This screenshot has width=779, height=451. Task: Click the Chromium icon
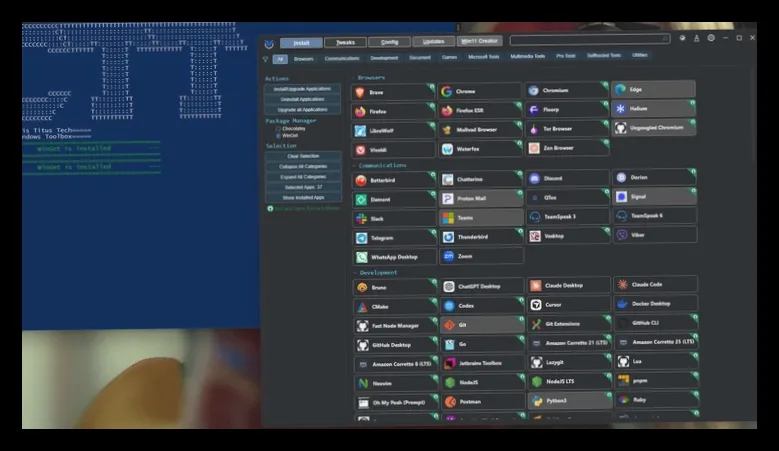pyautogui.click(x=534, y=90)
